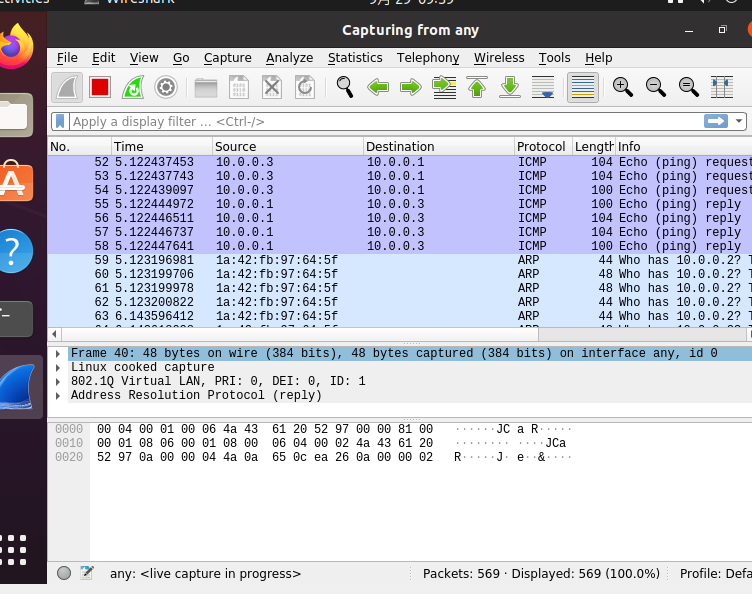Open the File menu

click(x=67, y=58)
